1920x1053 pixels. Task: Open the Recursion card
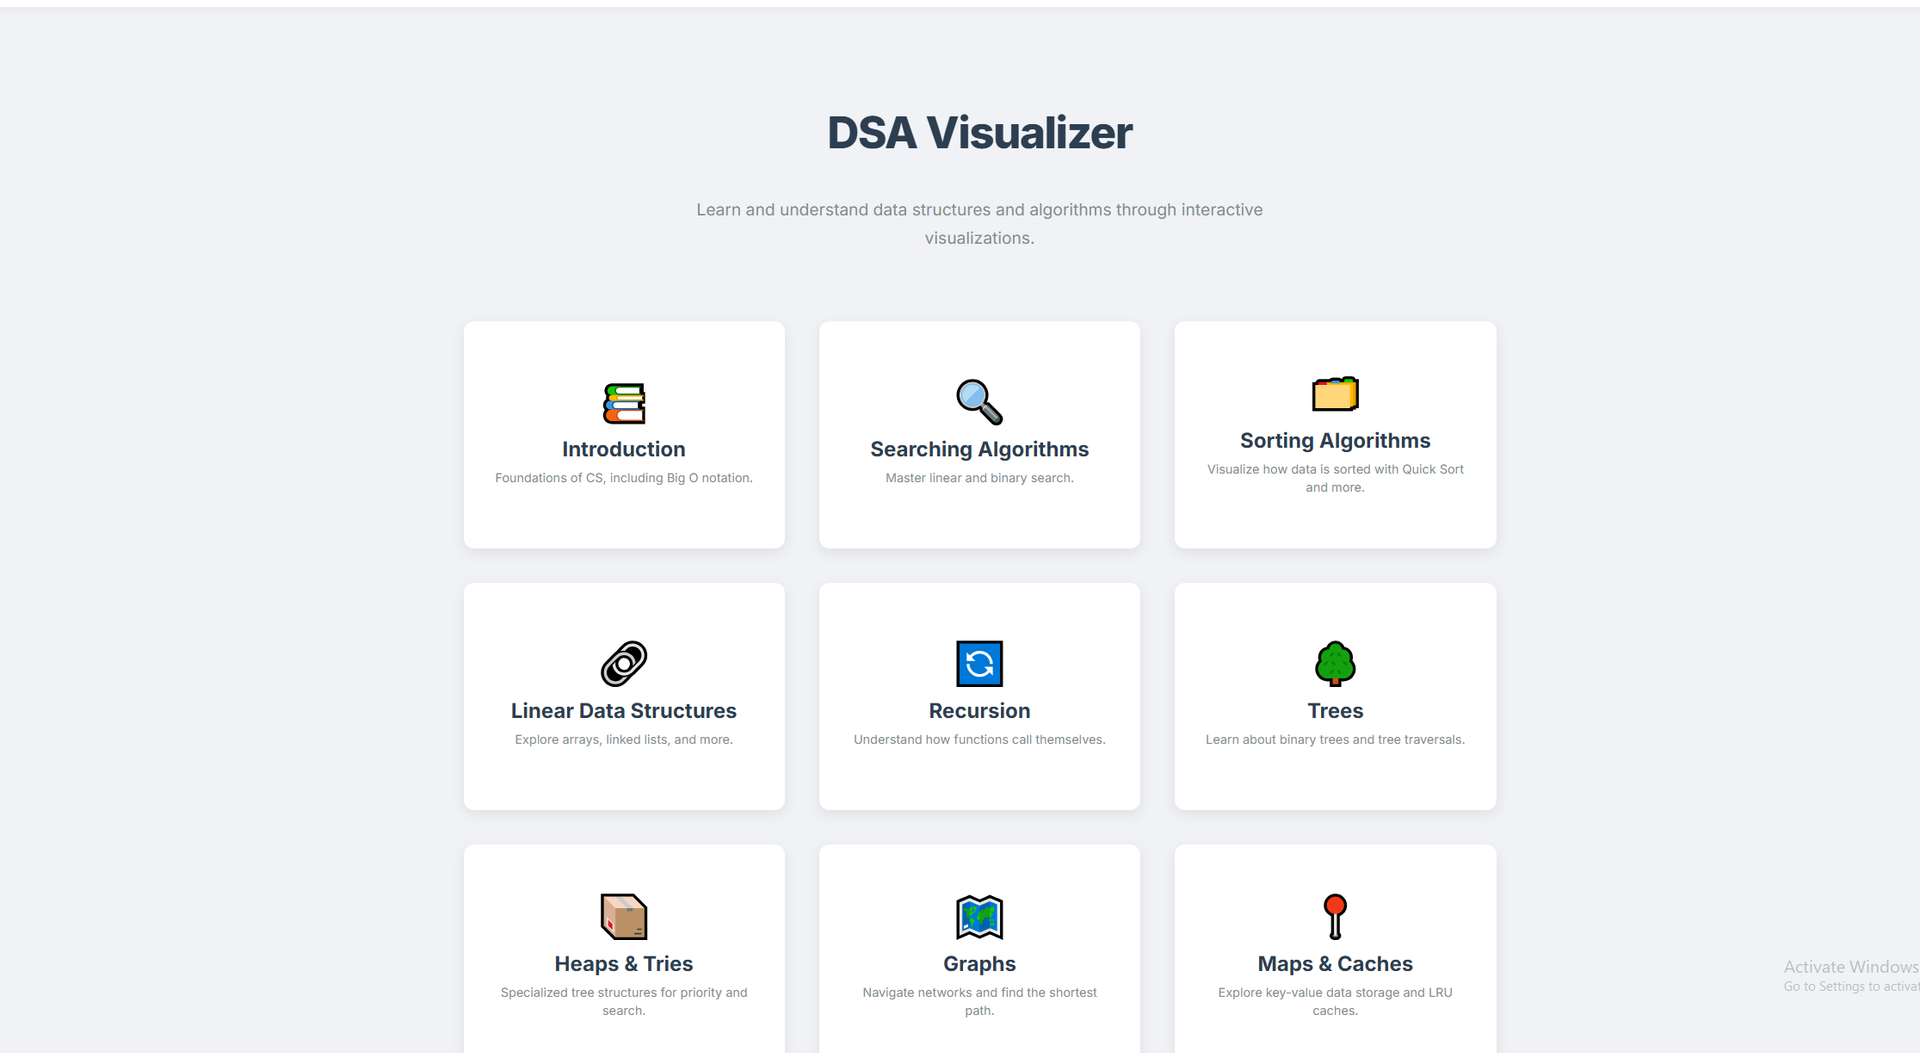point(979,696)
